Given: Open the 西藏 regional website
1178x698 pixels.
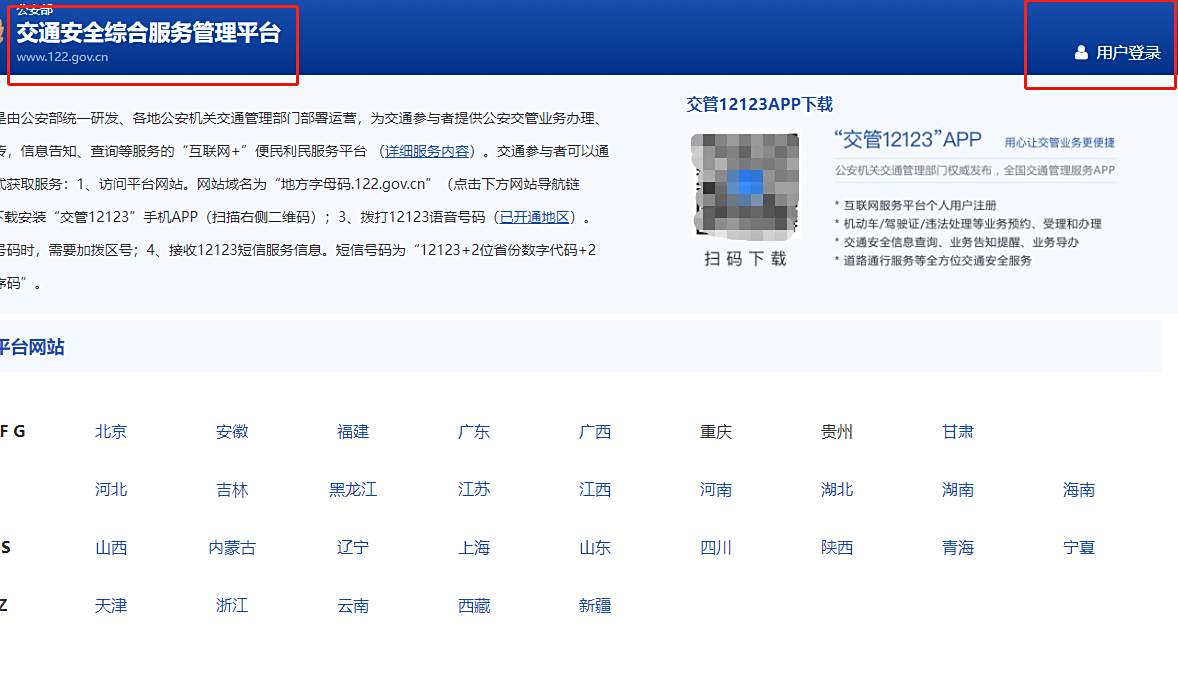Looking at the screenshot, I should (473, 606).
